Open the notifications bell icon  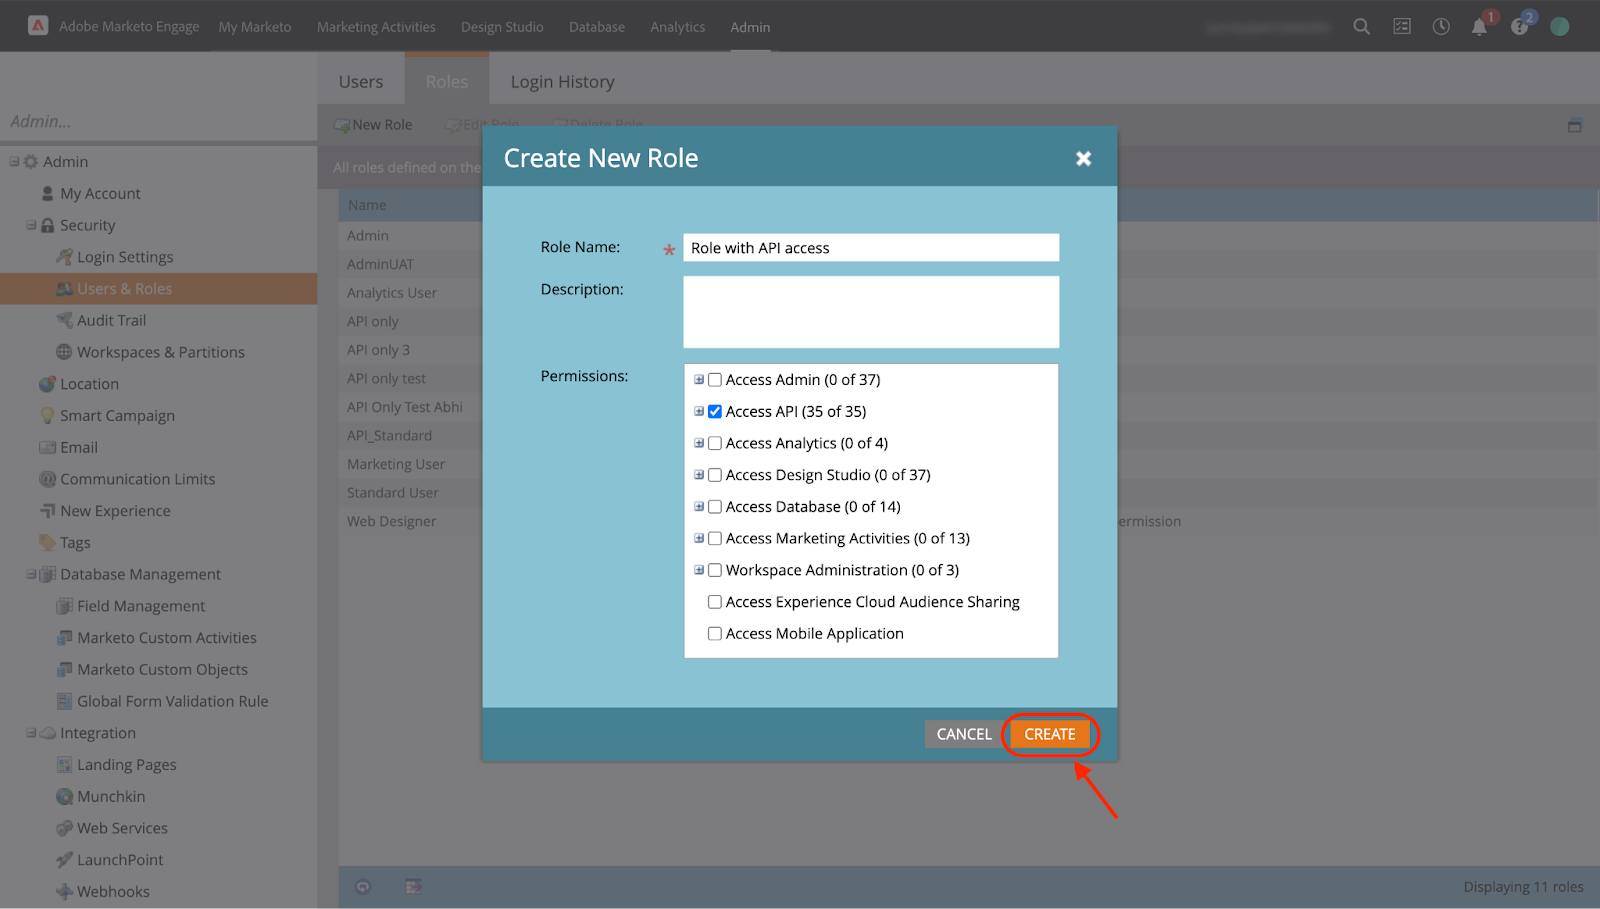pyautogui.click(x=1479, y=27)
